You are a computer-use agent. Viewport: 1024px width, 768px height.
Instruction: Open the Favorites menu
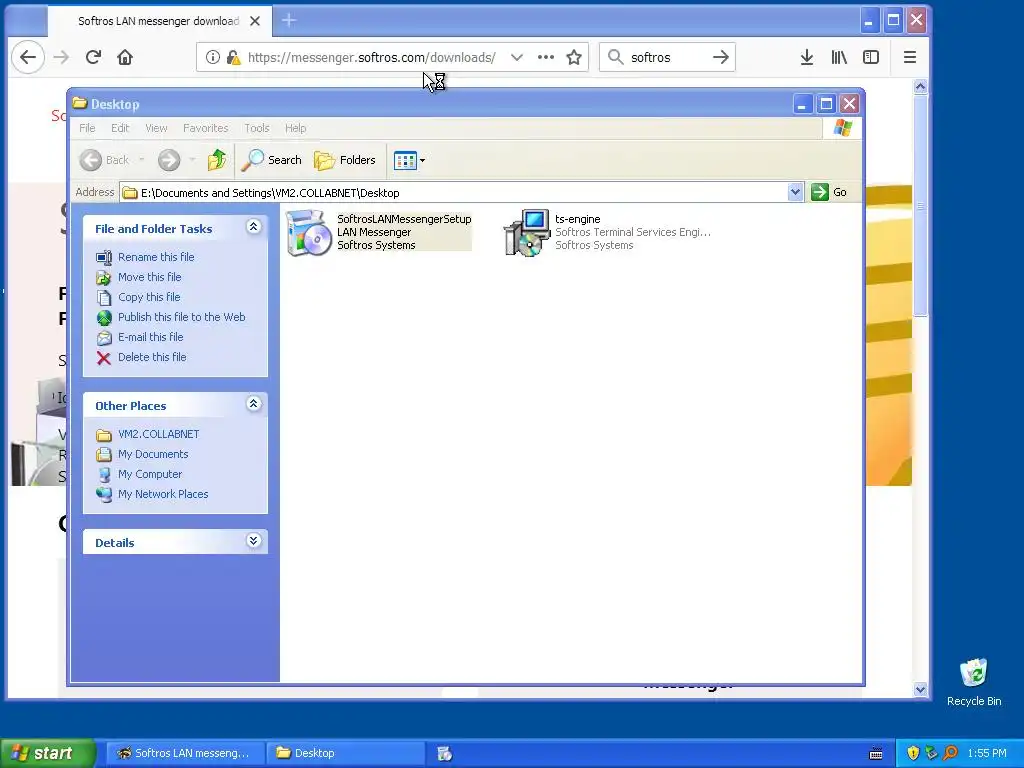206,128
